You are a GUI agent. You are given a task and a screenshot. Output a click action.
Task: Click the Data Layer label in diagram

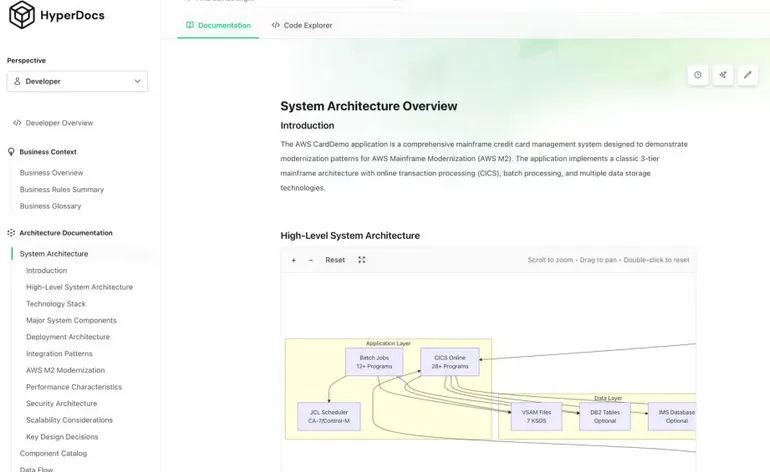point(608,398)
